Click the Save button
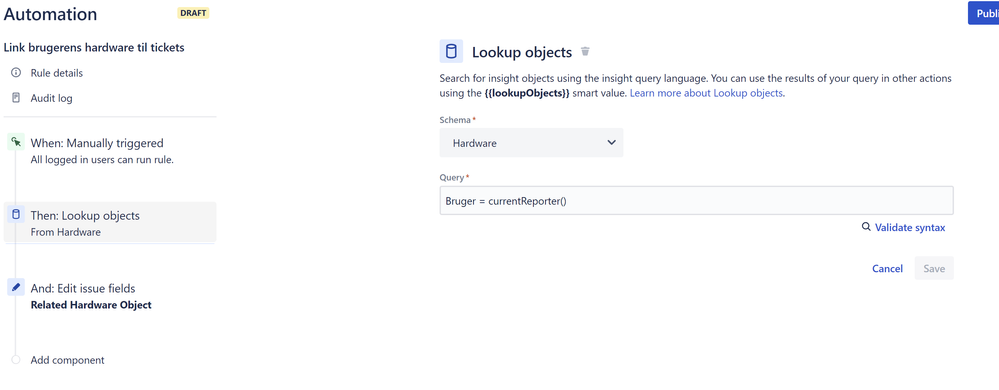 934,268
